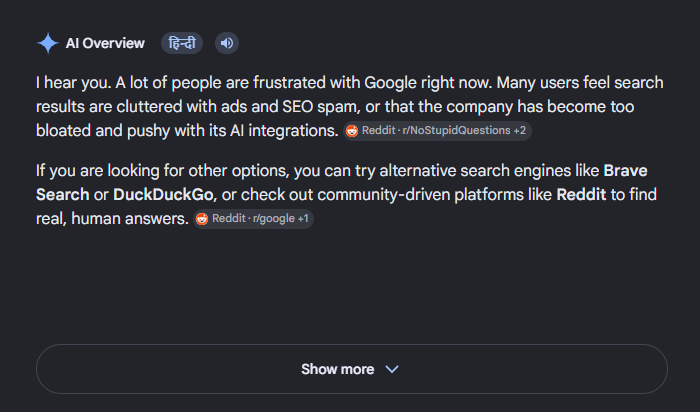
Task: Click the words "SEO spam"
Action: coord(321,107)
